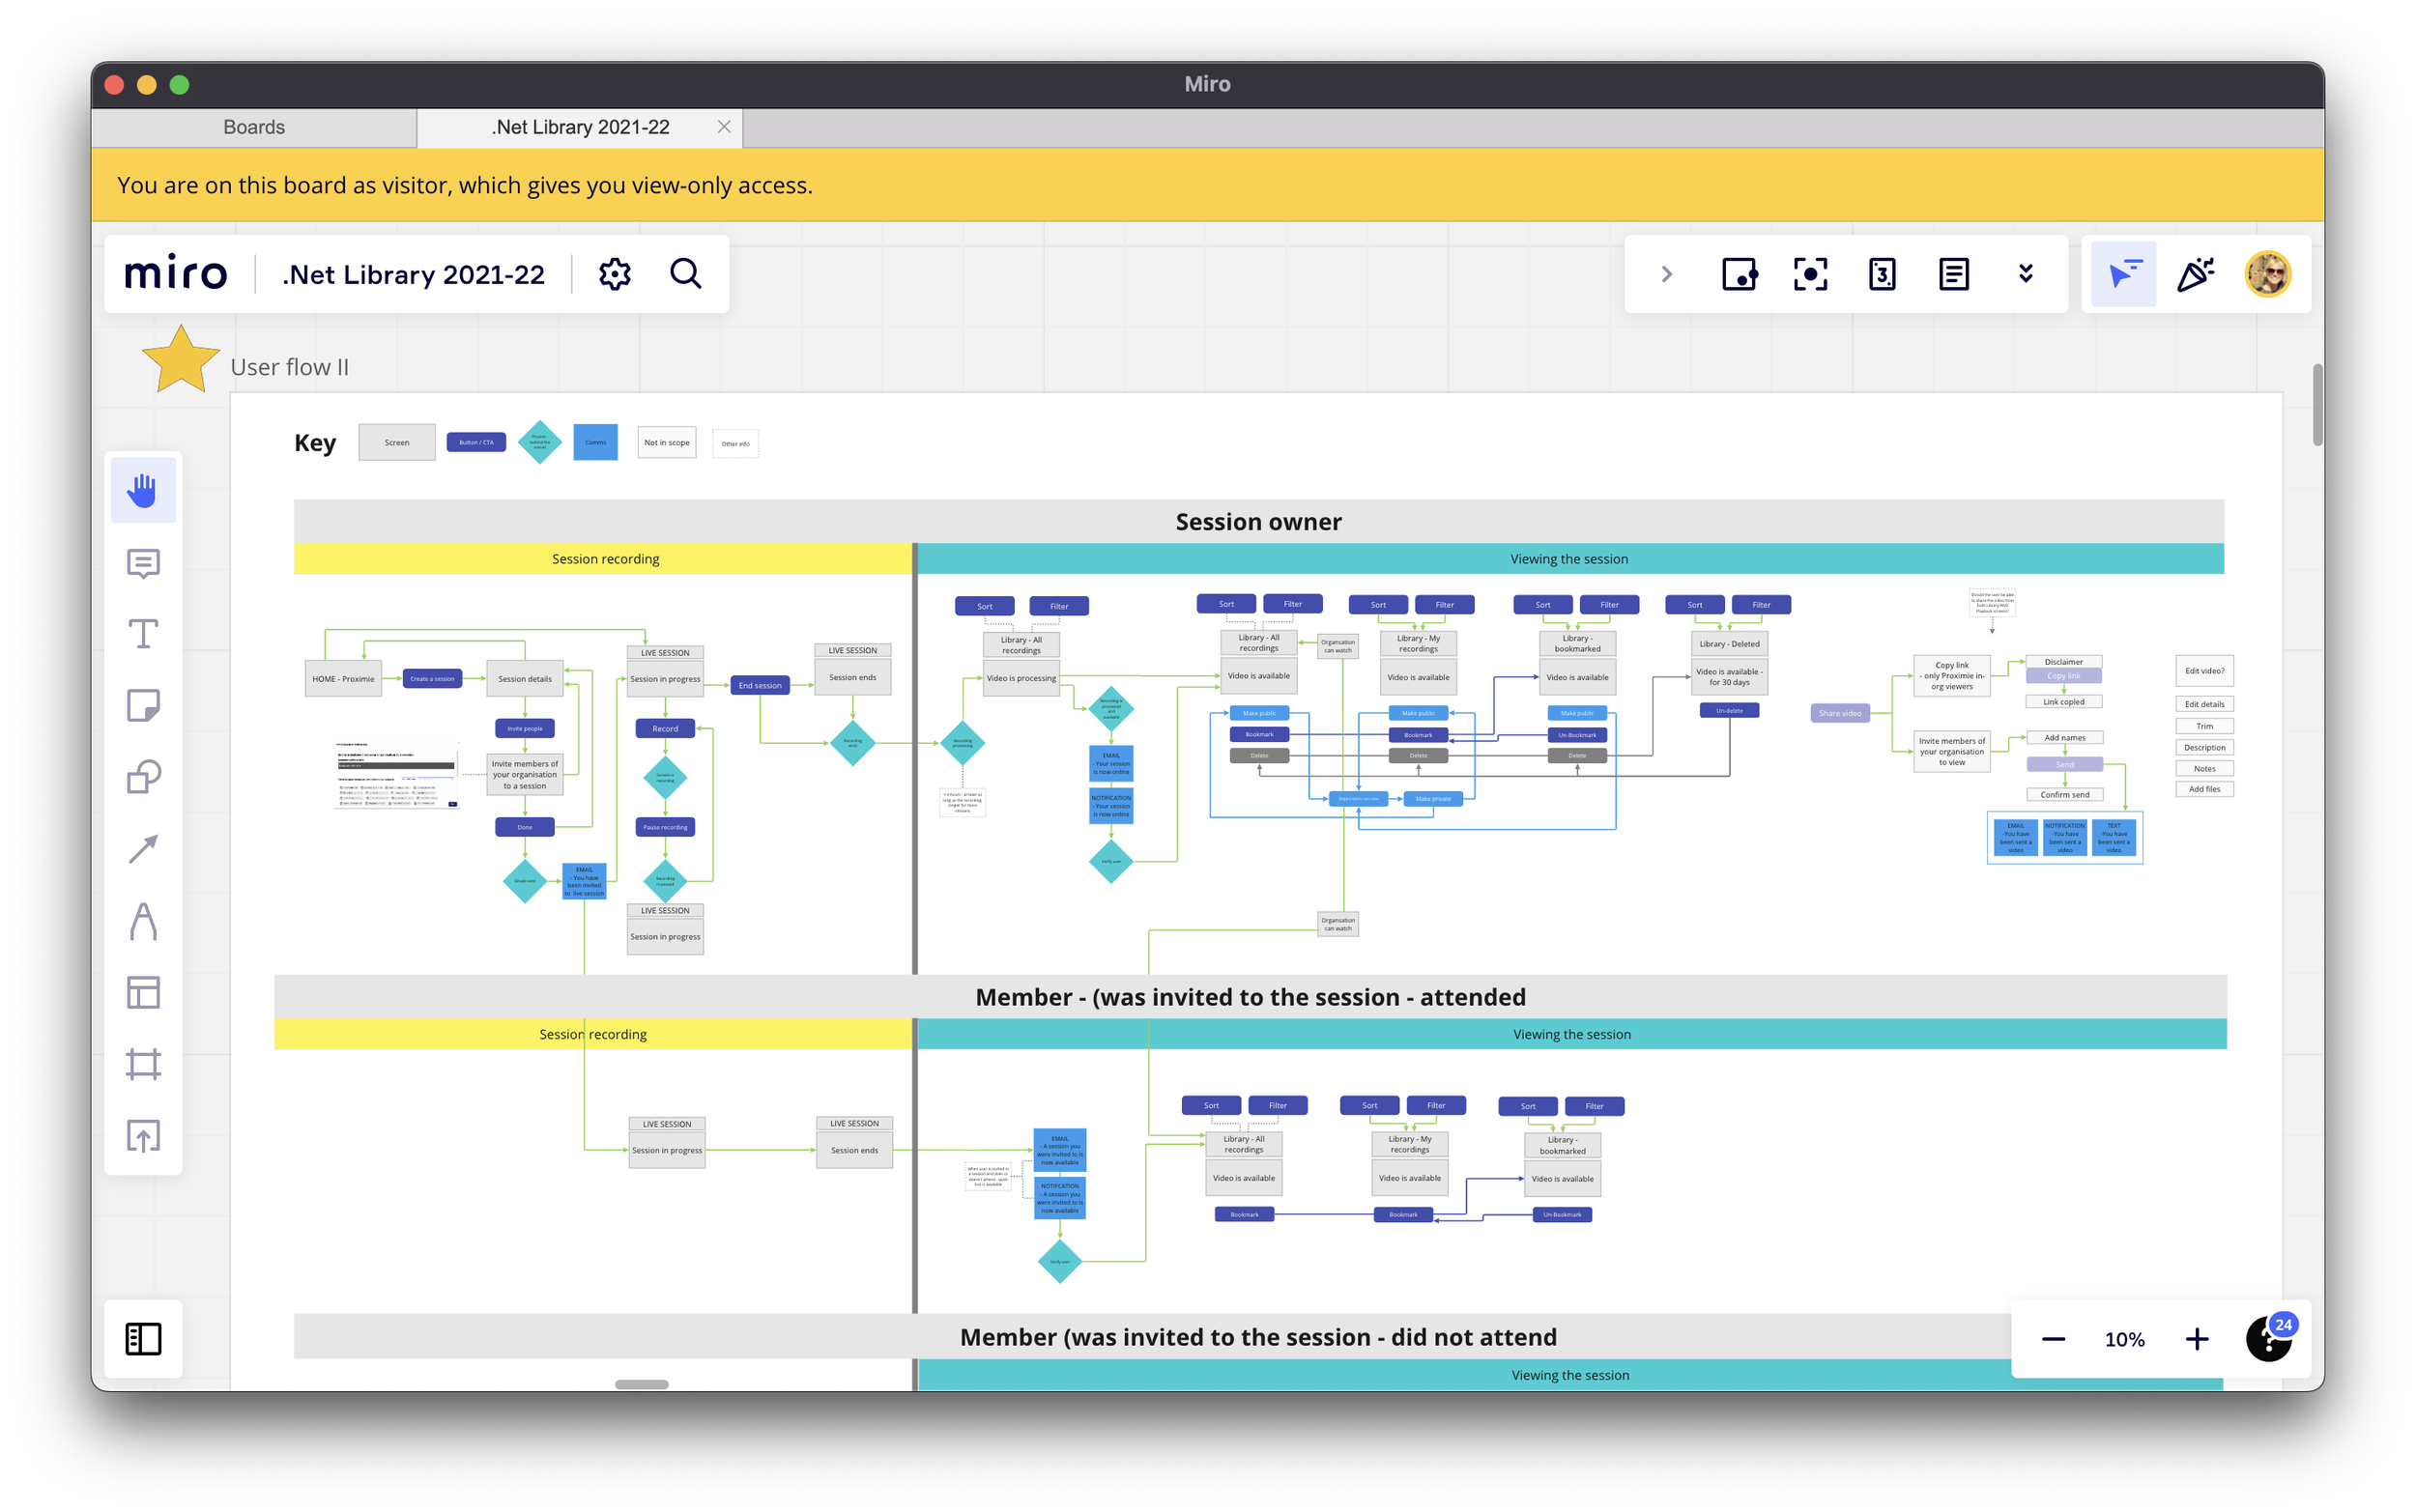Select the arrow connection line tool
Viewport: 2416px width, 1512px height.
(x=143, y=849)
